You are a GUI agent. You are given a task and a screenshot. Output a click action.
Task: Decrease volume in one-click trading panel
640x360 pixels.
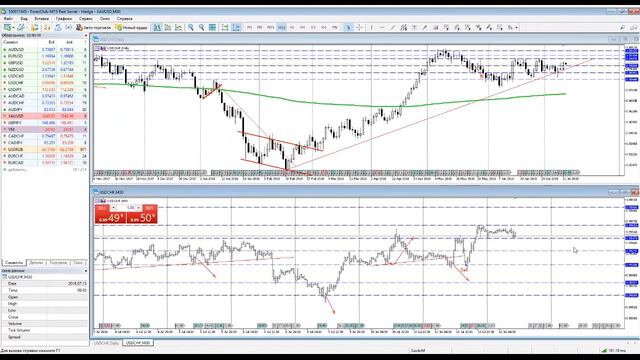[x=113, y=208]
